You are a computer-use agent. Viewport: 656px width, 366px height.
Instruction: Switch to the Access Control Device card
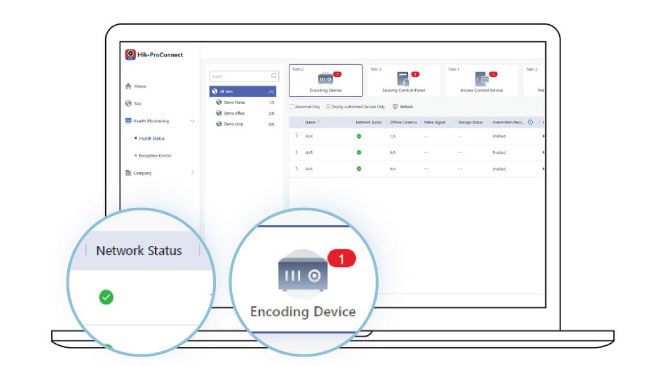click(481, 80)
